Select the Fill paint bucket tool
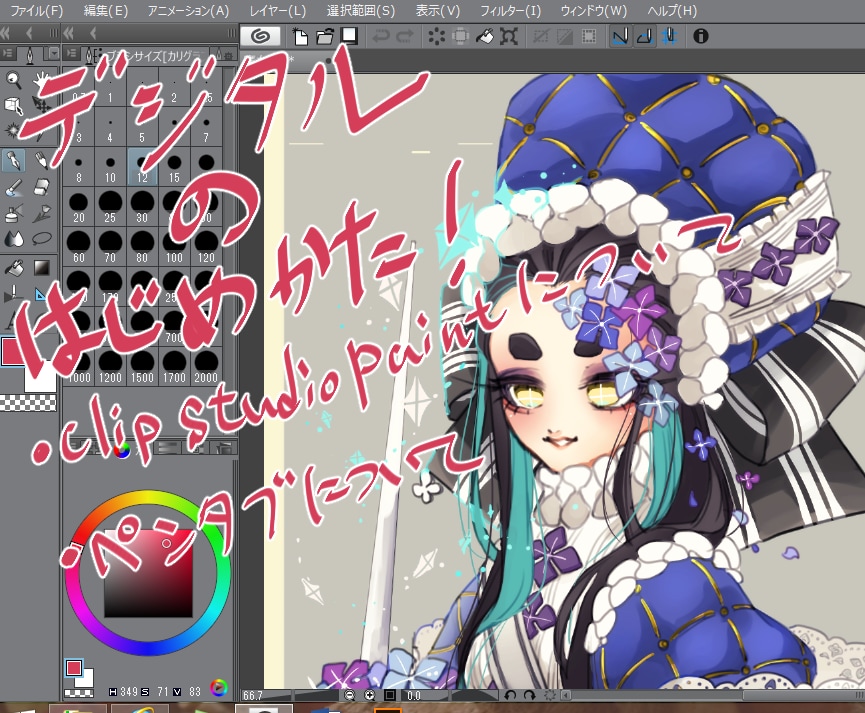The height and width of the screenshot is (713, 865). [x=14, y=268]
